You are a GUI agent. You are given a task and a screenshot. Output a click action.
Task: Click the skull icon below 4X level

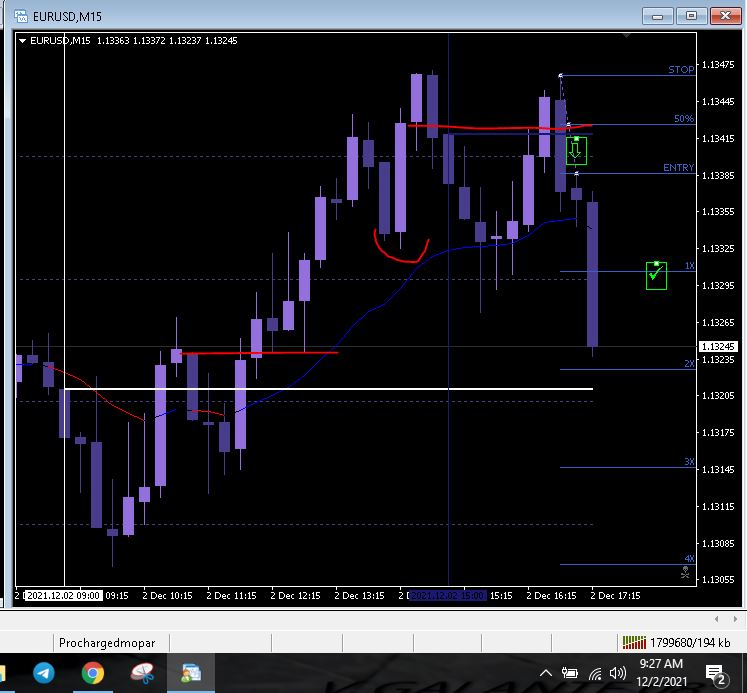coord(685,572)
